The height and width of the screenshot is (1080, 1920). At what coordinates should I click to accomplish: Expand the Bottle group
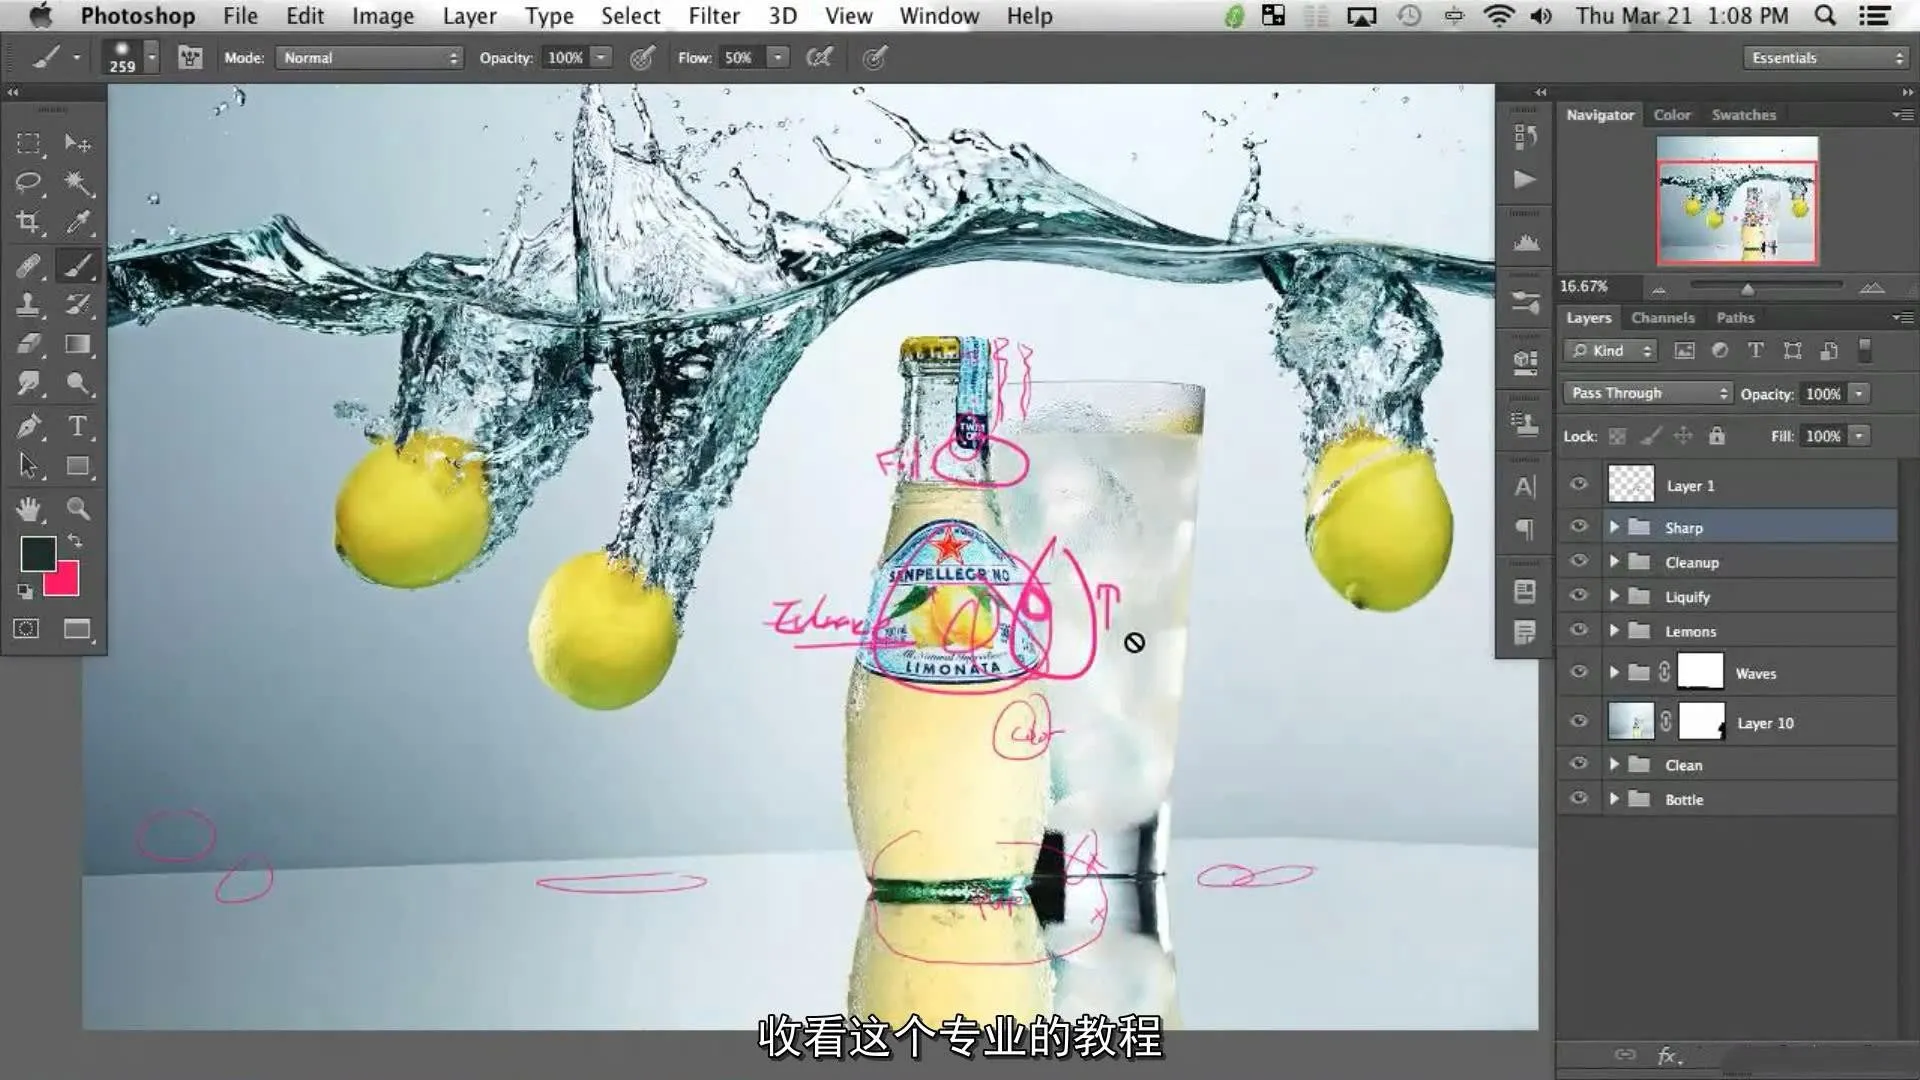[x=1614, y=799]
